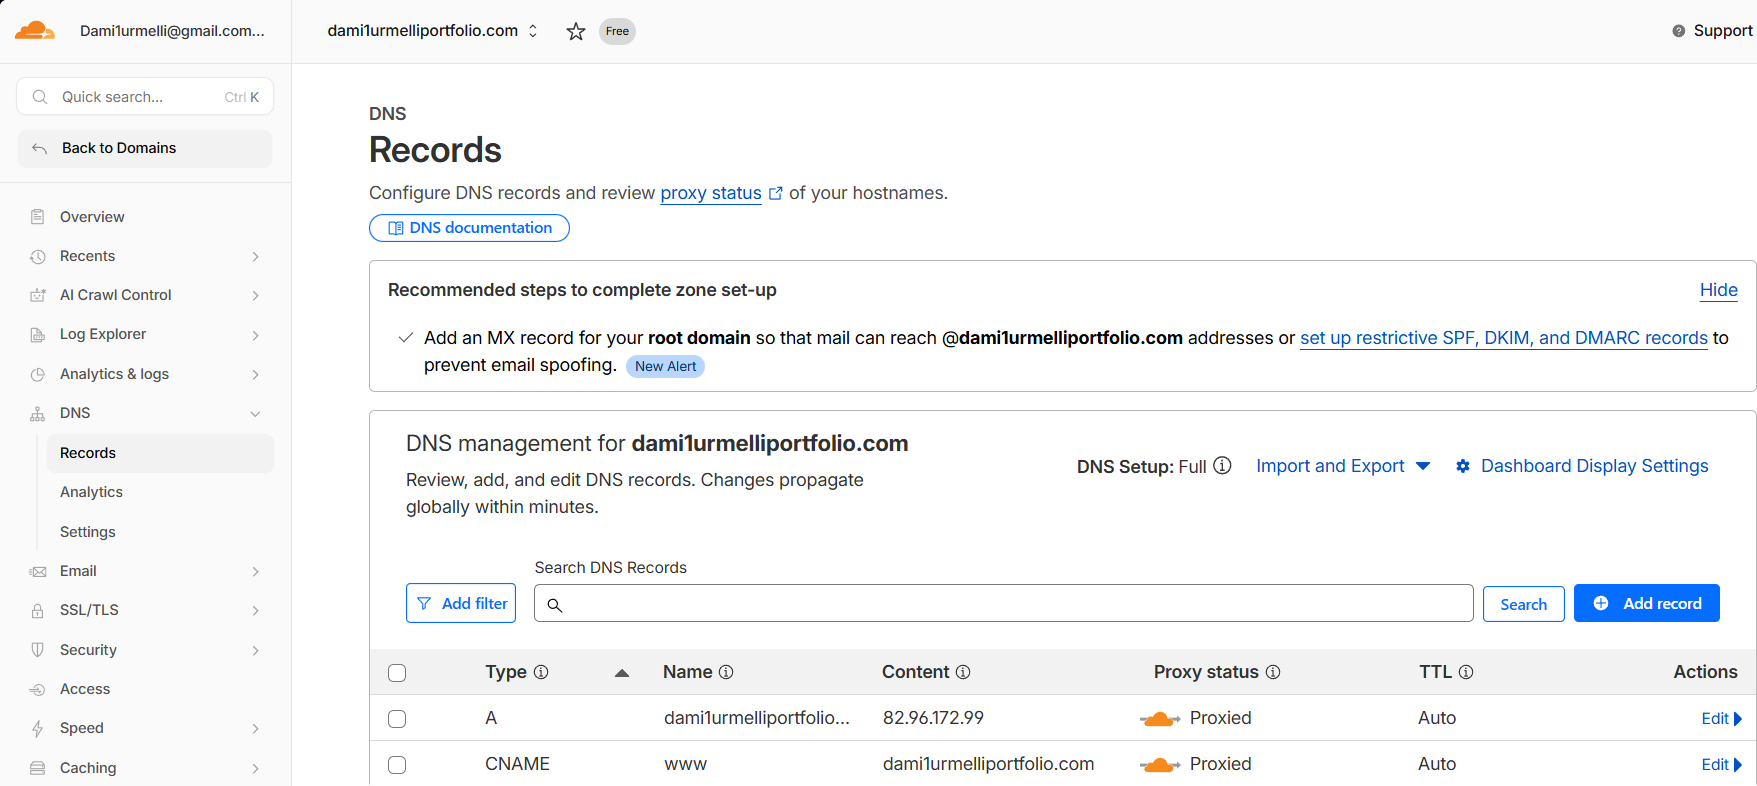The width and height of the screenshot is (1757, 786).
Task: Click Add record button
Action: 1646,603
